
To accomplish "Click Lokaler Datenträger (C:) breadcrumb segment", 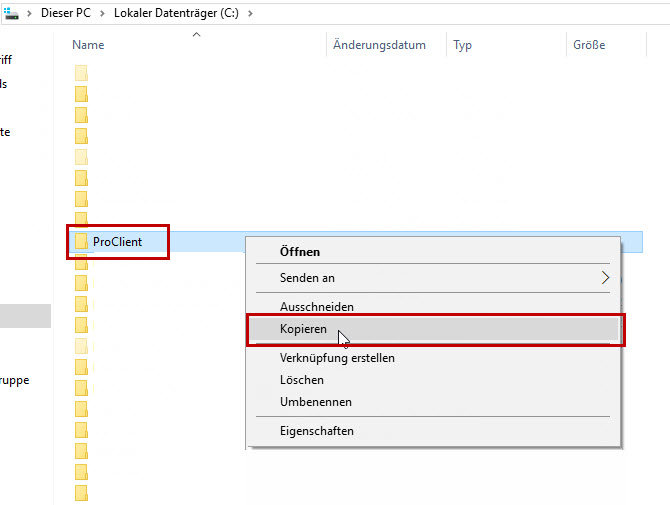I will coord(177,13).
